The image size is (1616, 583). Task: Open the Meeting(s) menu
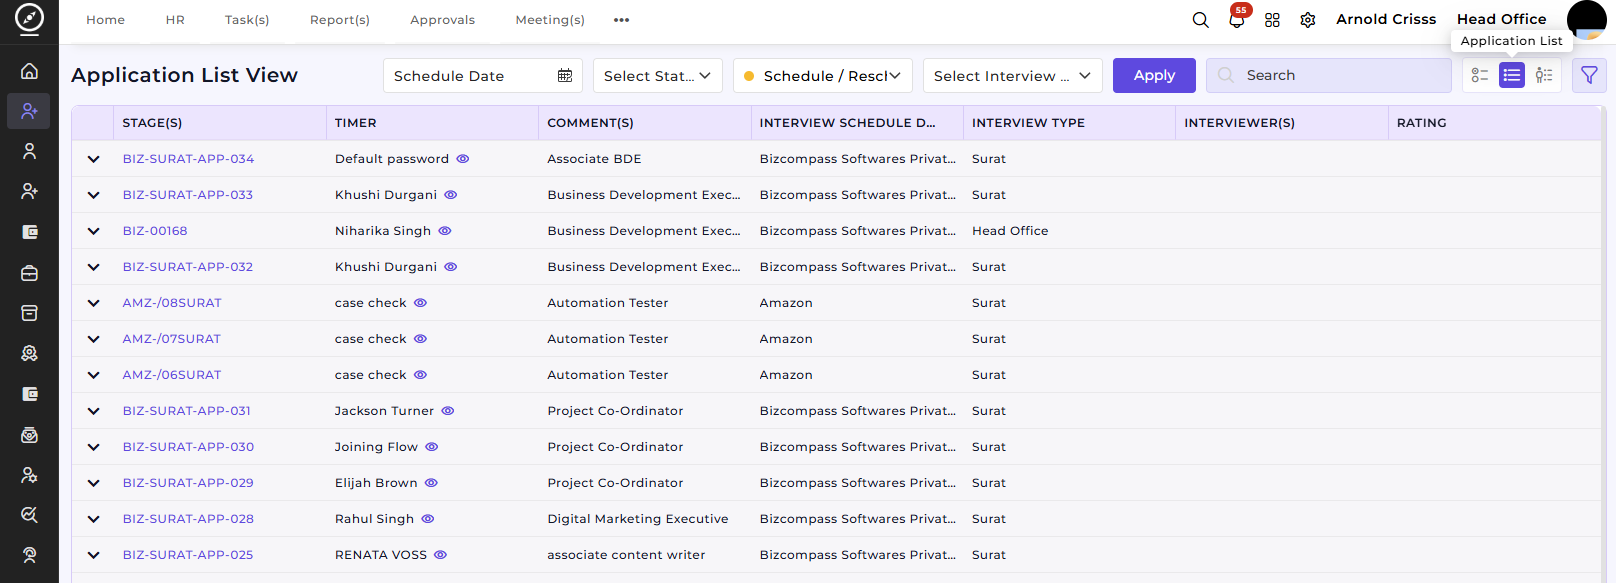(x=550, y=20)
